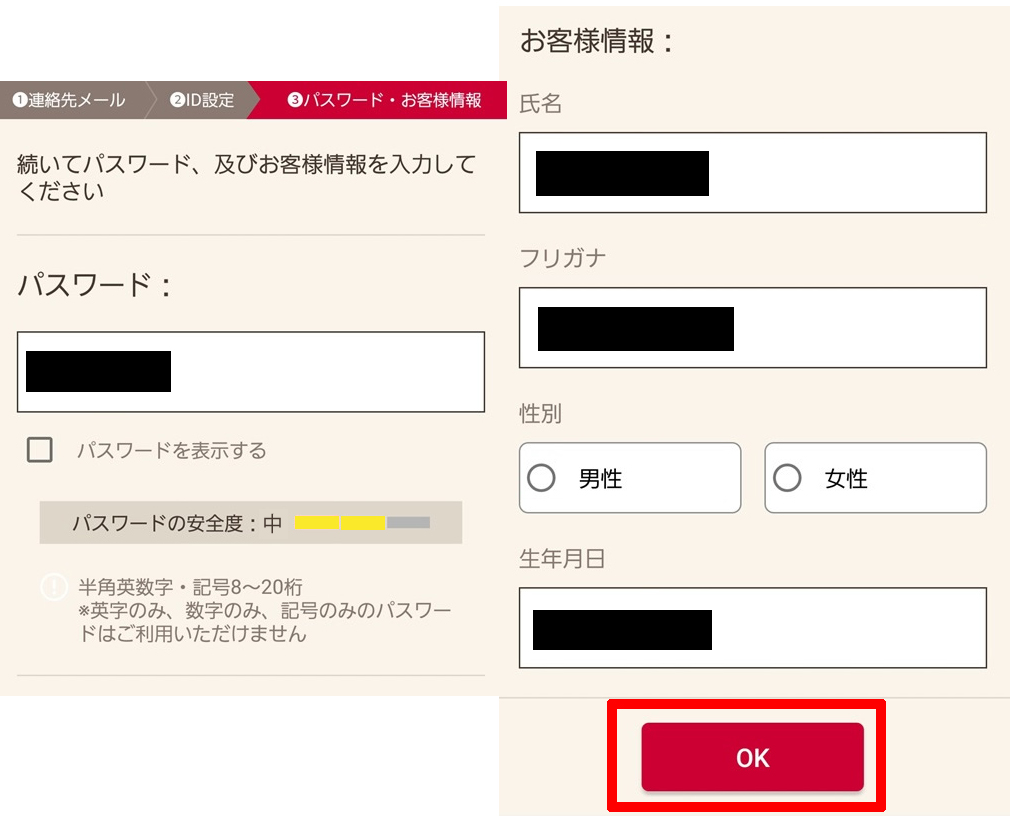The width and height of the screenshot is (1010, 827).
Task: Check the パスワードを表示する checkbox
Action: coord(40,450)
